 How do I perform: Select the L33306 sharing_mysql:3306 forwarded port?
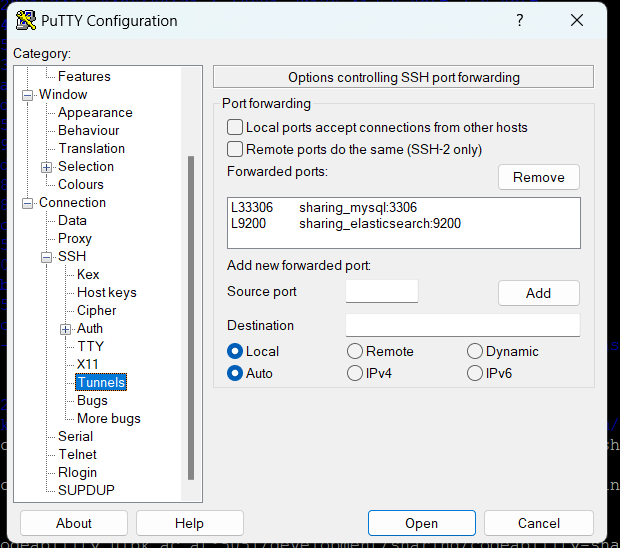(403, 207)
